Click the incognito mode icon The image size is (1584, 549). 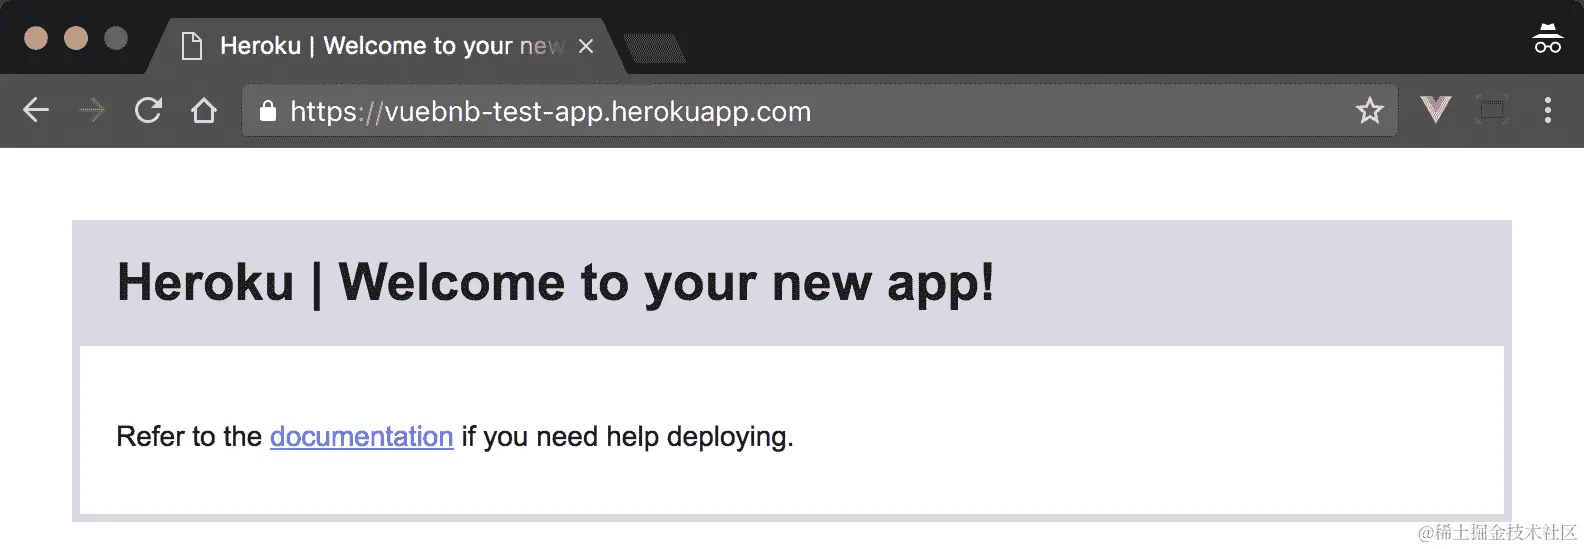1547,38
